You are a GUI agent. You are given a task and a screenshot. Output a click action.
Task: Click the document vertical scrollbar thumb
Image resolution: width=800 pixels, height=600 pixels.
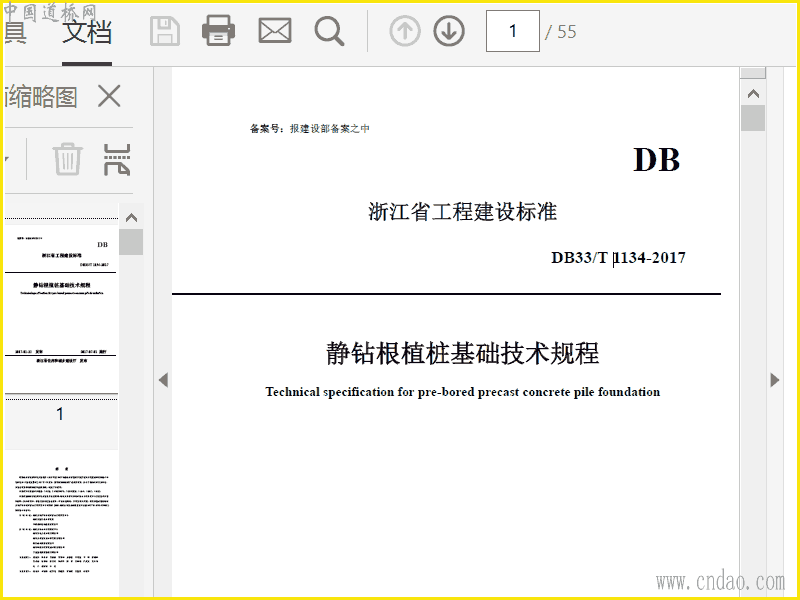point(752,118)
